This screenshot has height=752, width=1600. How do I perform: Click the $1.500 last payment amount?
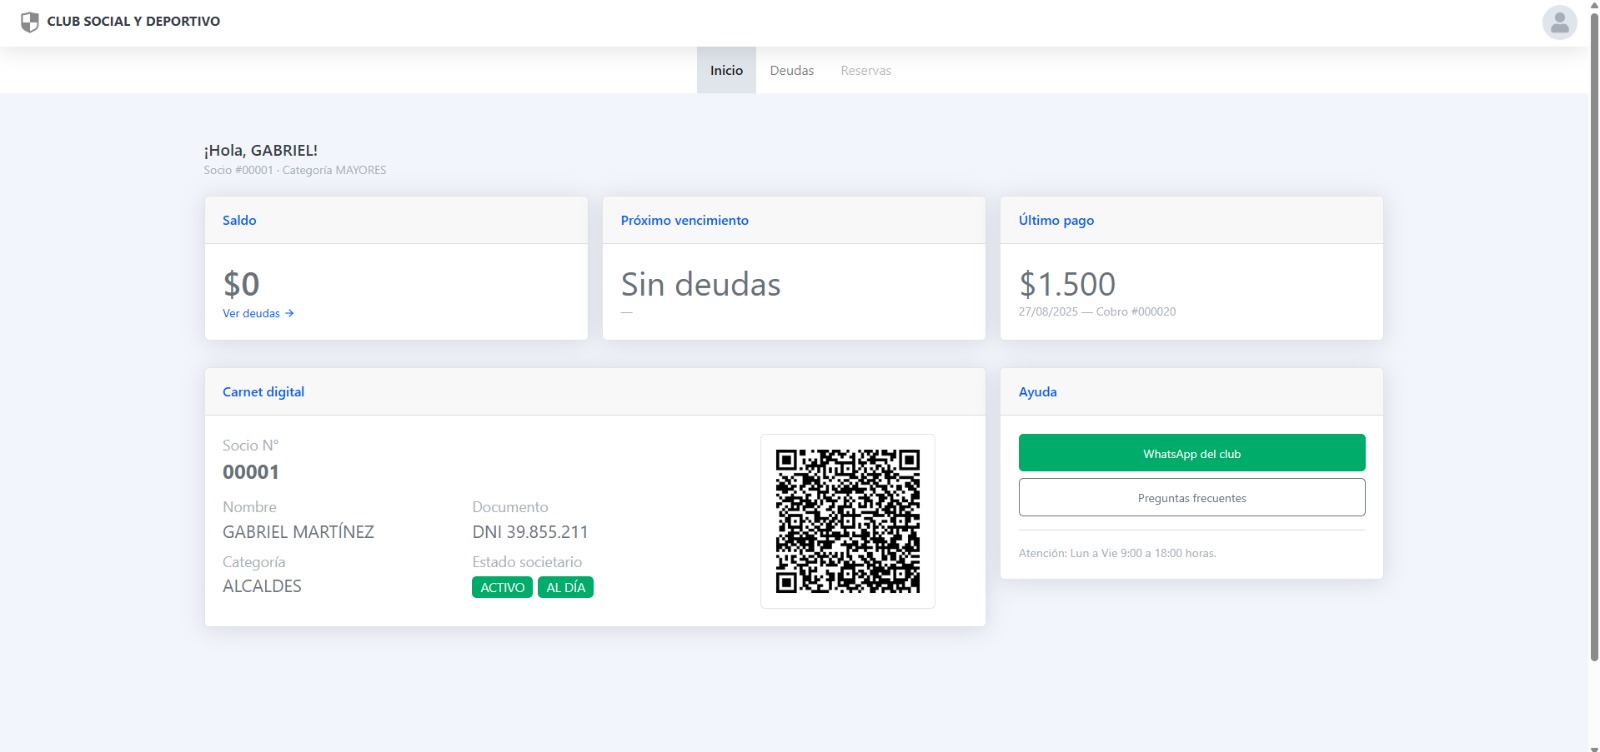tap(1067, 285)
